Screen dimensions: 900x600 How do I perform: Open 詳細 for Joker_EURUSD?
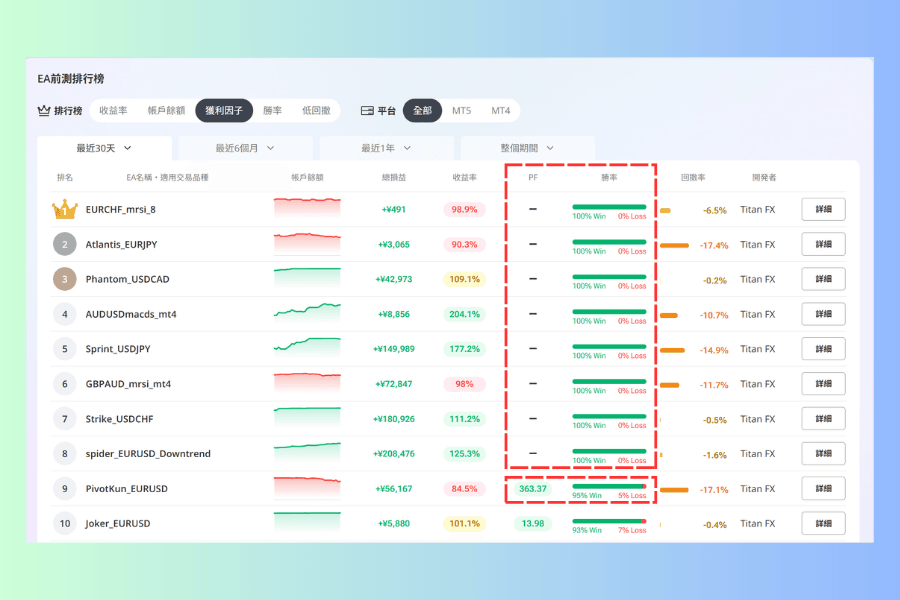(824, 523)
